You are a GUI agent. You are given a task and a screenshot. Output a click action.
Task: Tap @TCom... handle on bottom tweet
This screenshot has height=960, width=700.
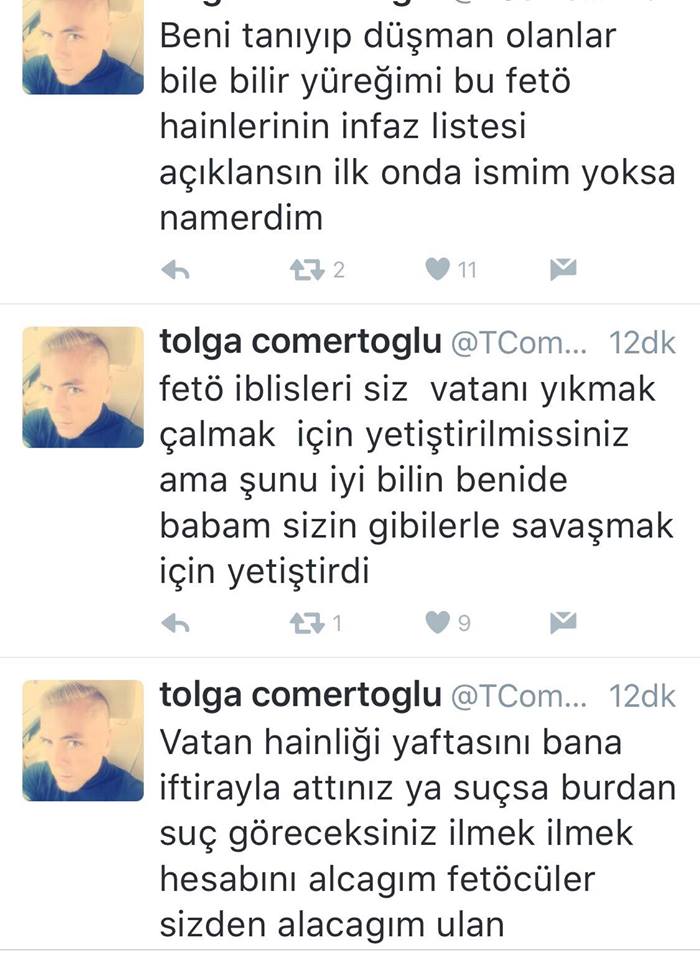click(x=519, y=697)
